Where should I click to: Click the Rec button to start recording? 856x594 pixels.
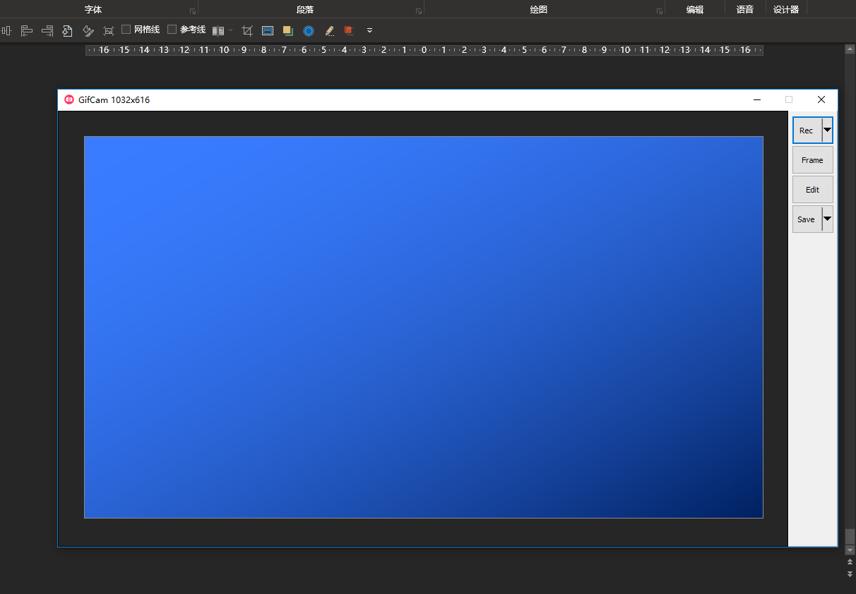[807, 130]
